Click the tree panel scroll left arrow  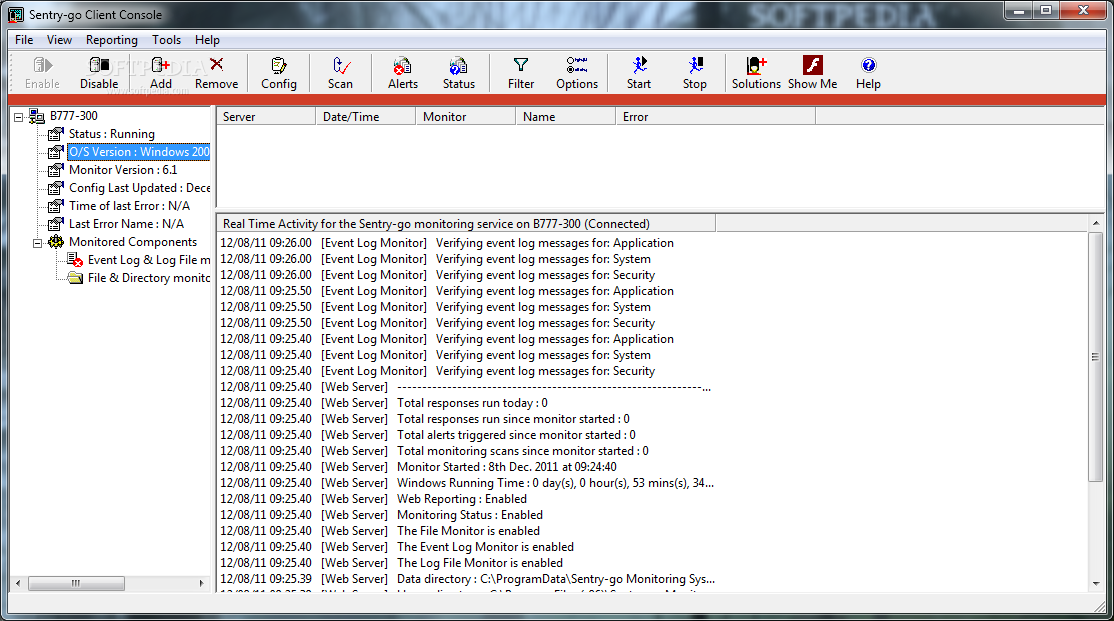(18, 583)
